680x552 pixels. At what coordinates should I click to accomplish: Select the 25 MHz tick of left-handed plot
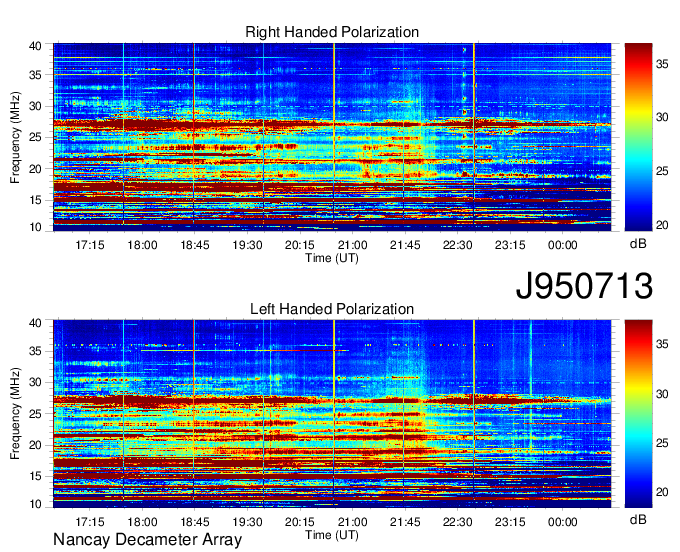pos(36,414)
